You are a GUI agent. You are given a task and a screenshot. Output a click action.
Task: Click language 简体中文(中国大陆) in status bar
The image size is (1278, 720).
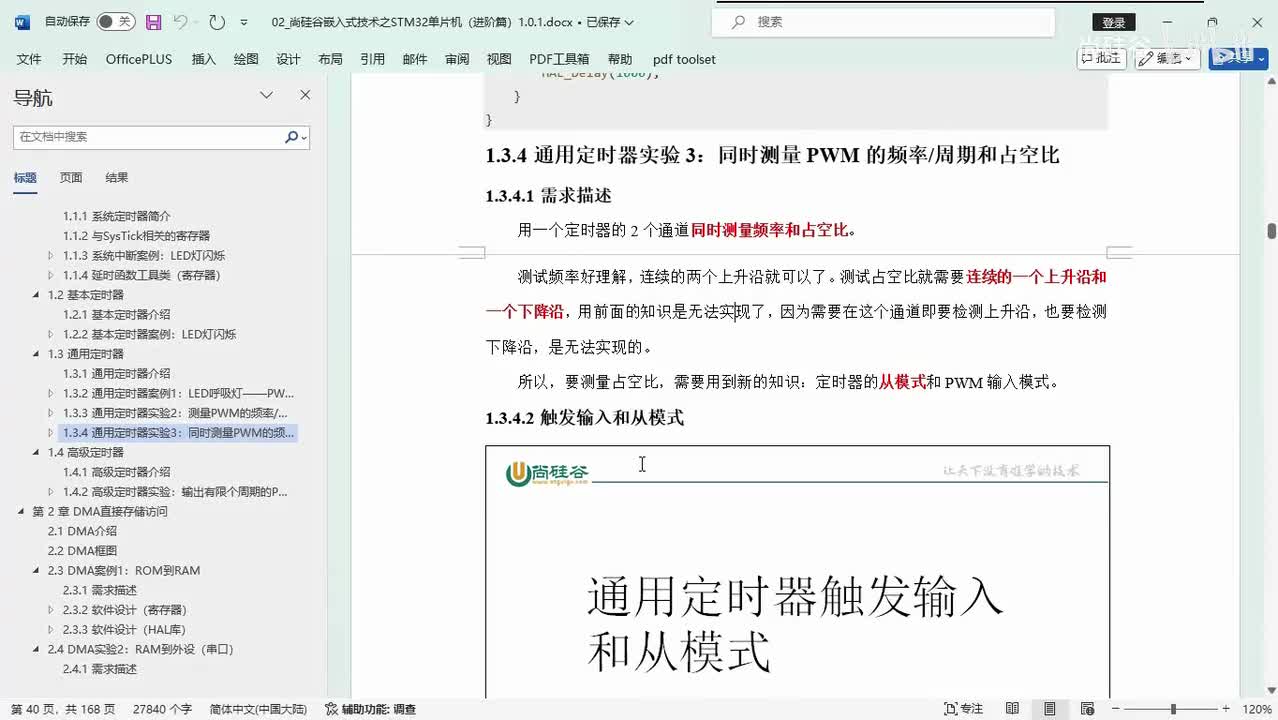point(258,709)
